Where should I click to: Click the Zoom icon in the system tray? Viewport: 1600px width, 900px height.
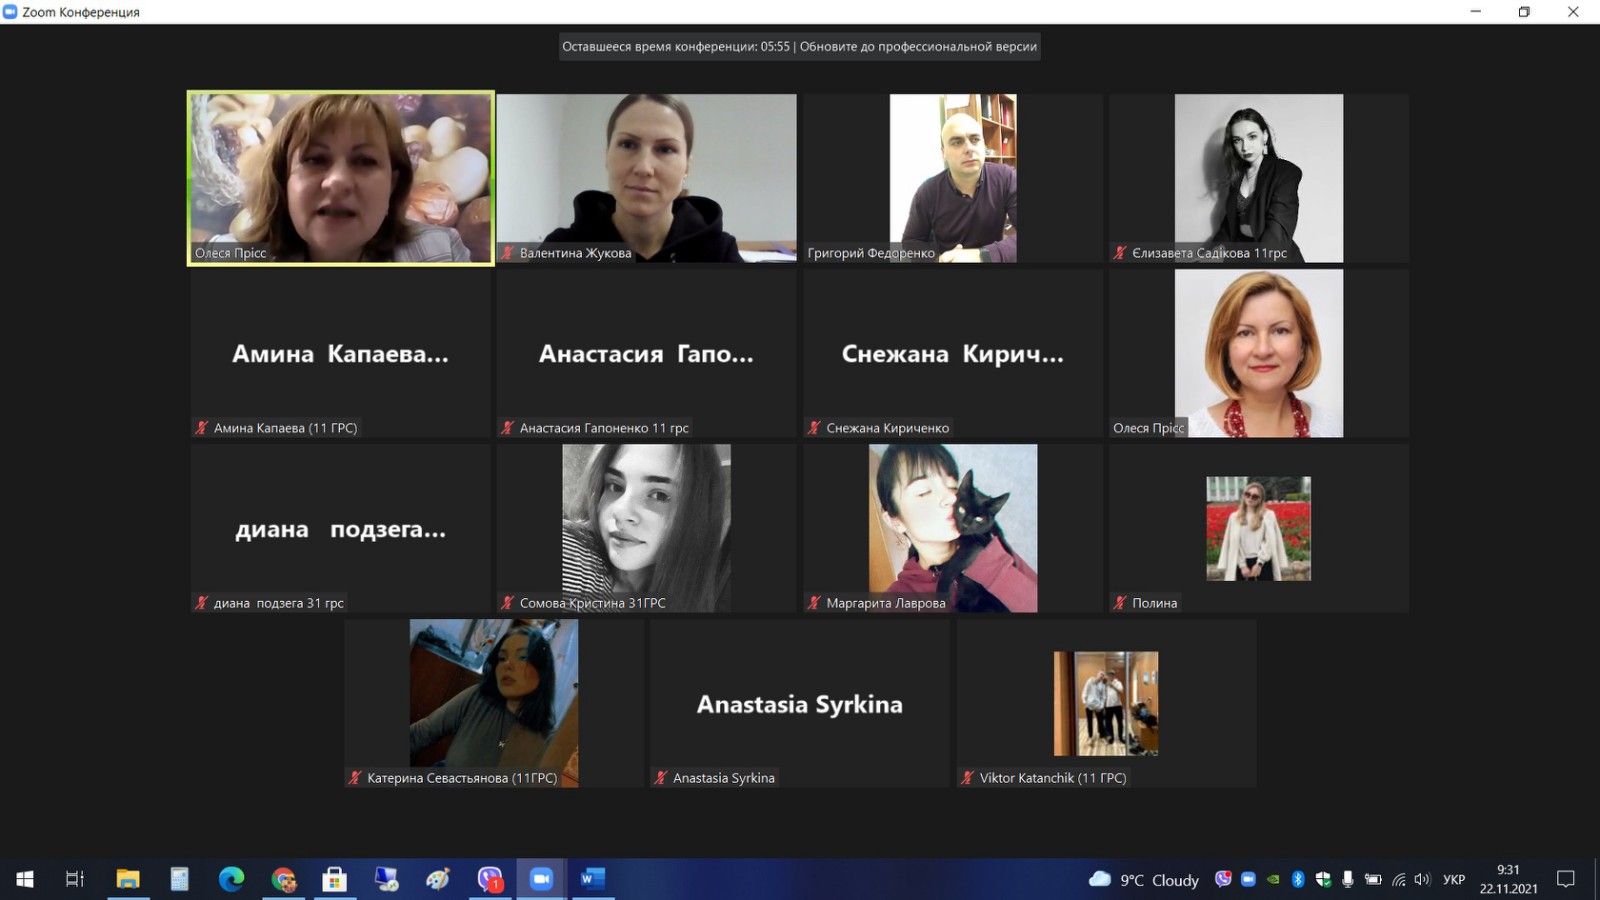coord(1248,879)
